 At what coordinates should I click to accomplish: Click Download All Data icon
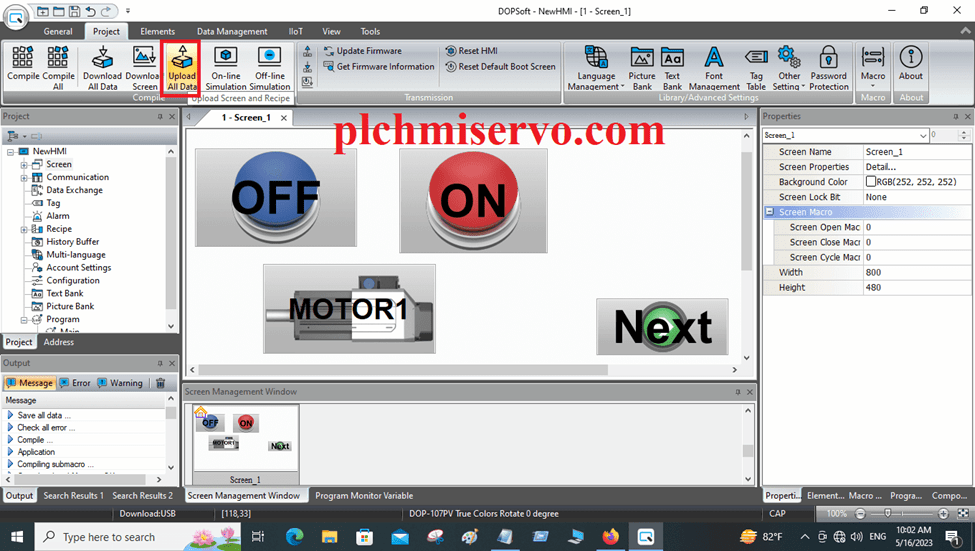tap(102, 67)
